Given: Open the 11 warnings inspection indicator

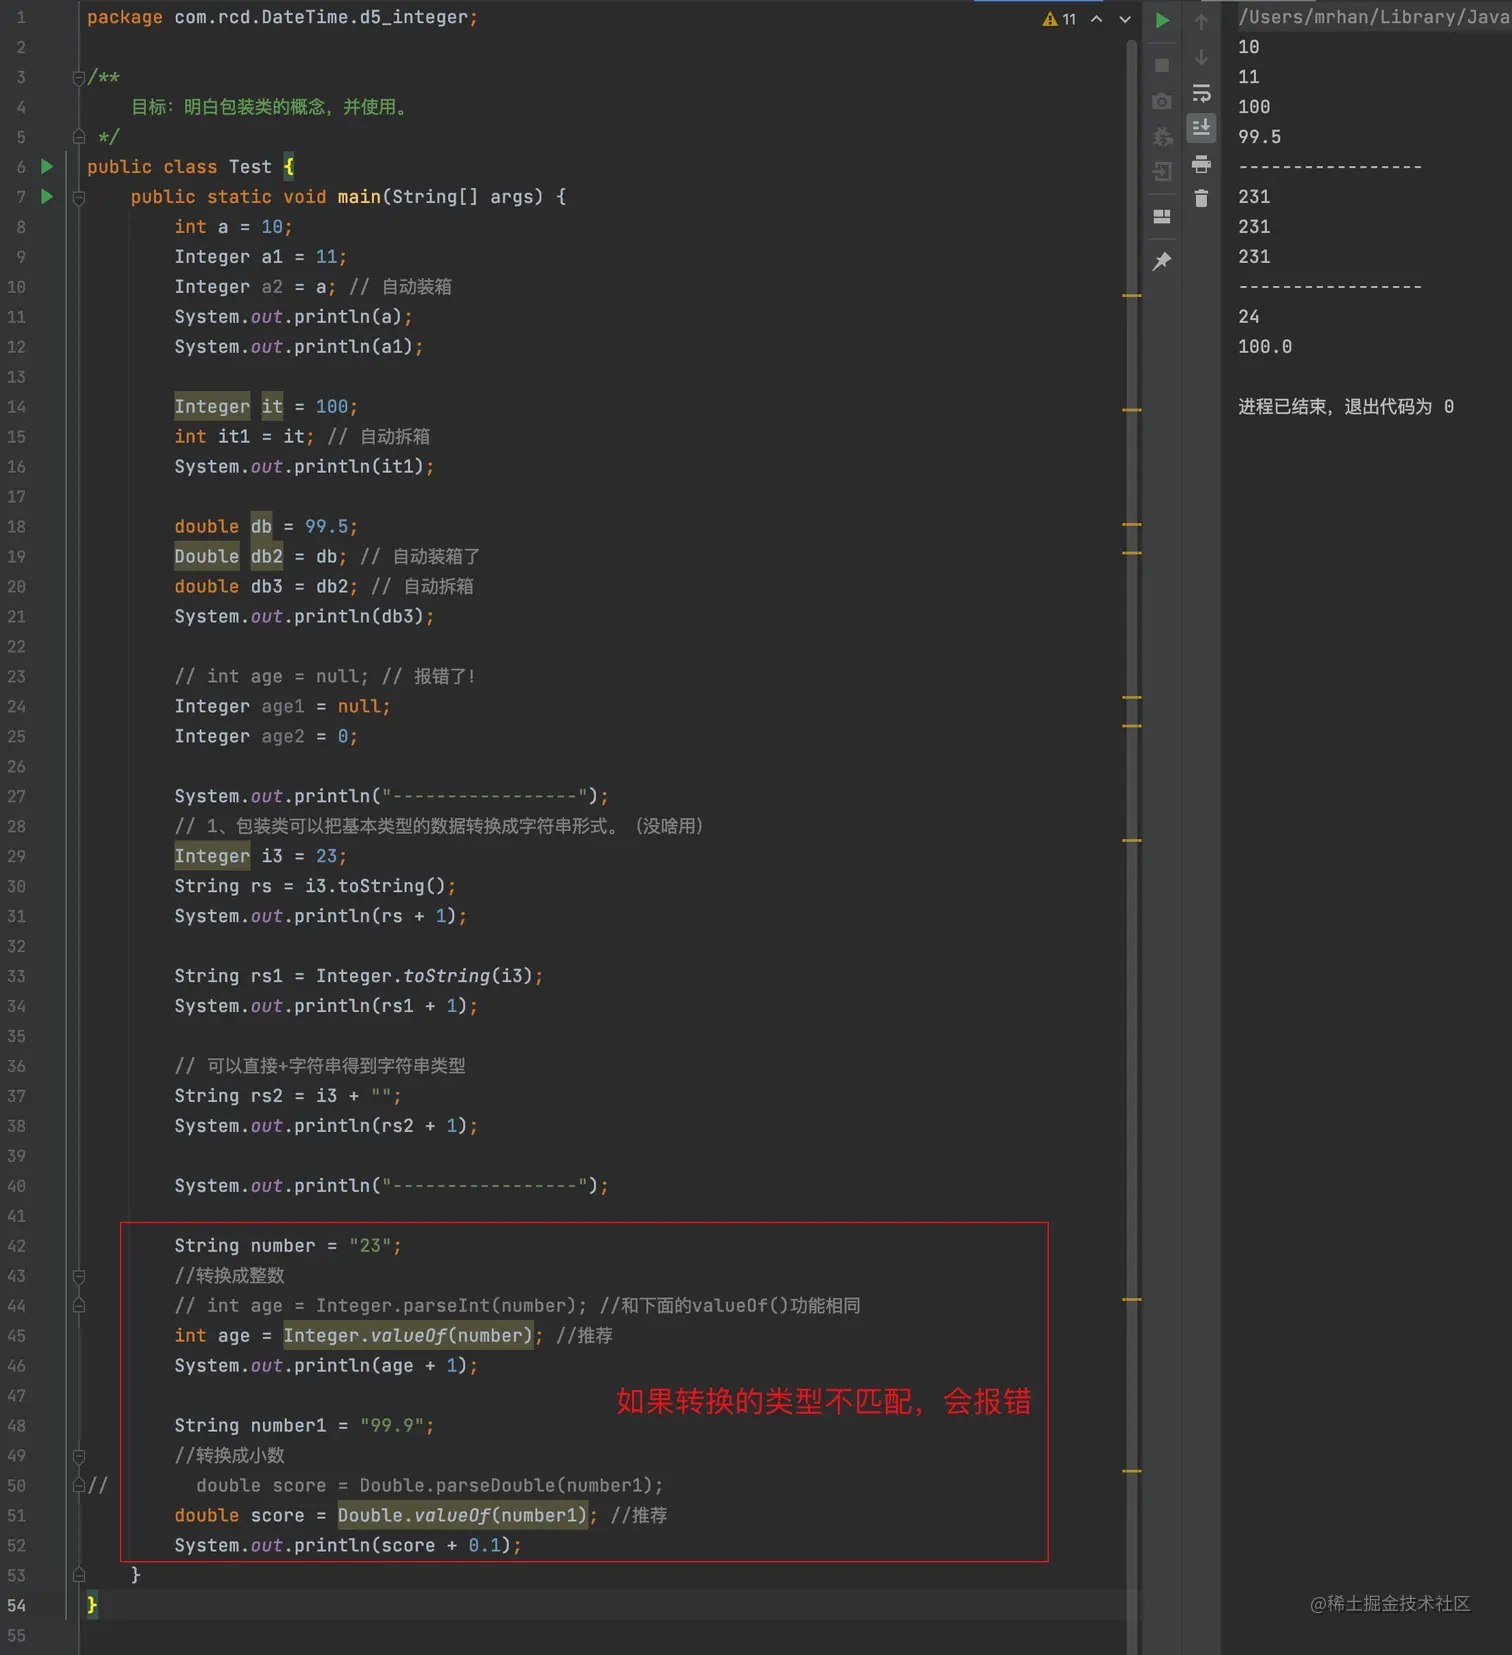Looking at the screenshot, I should point(1059,19).
